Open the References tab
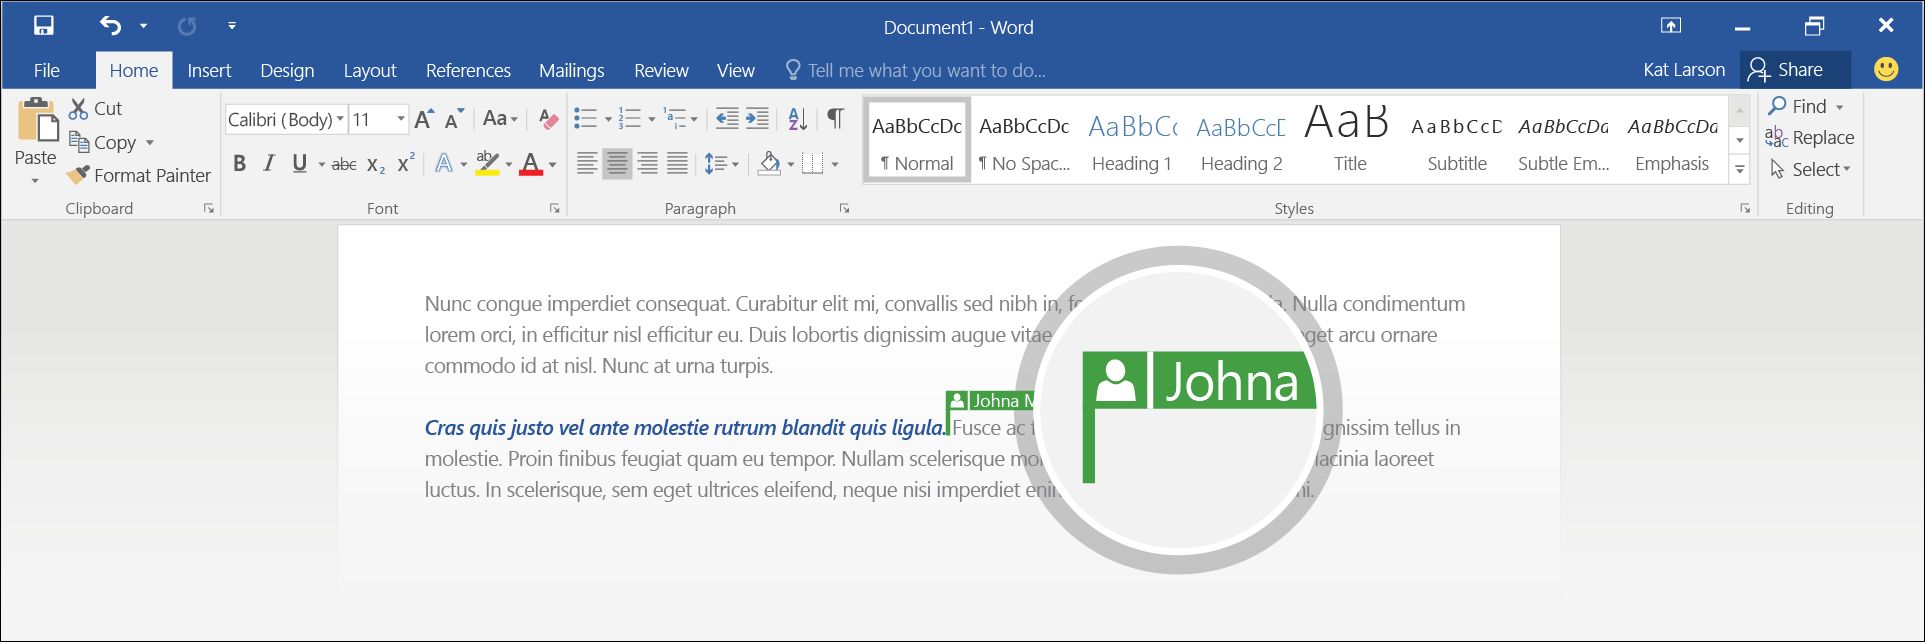 (x=468, y=71)
